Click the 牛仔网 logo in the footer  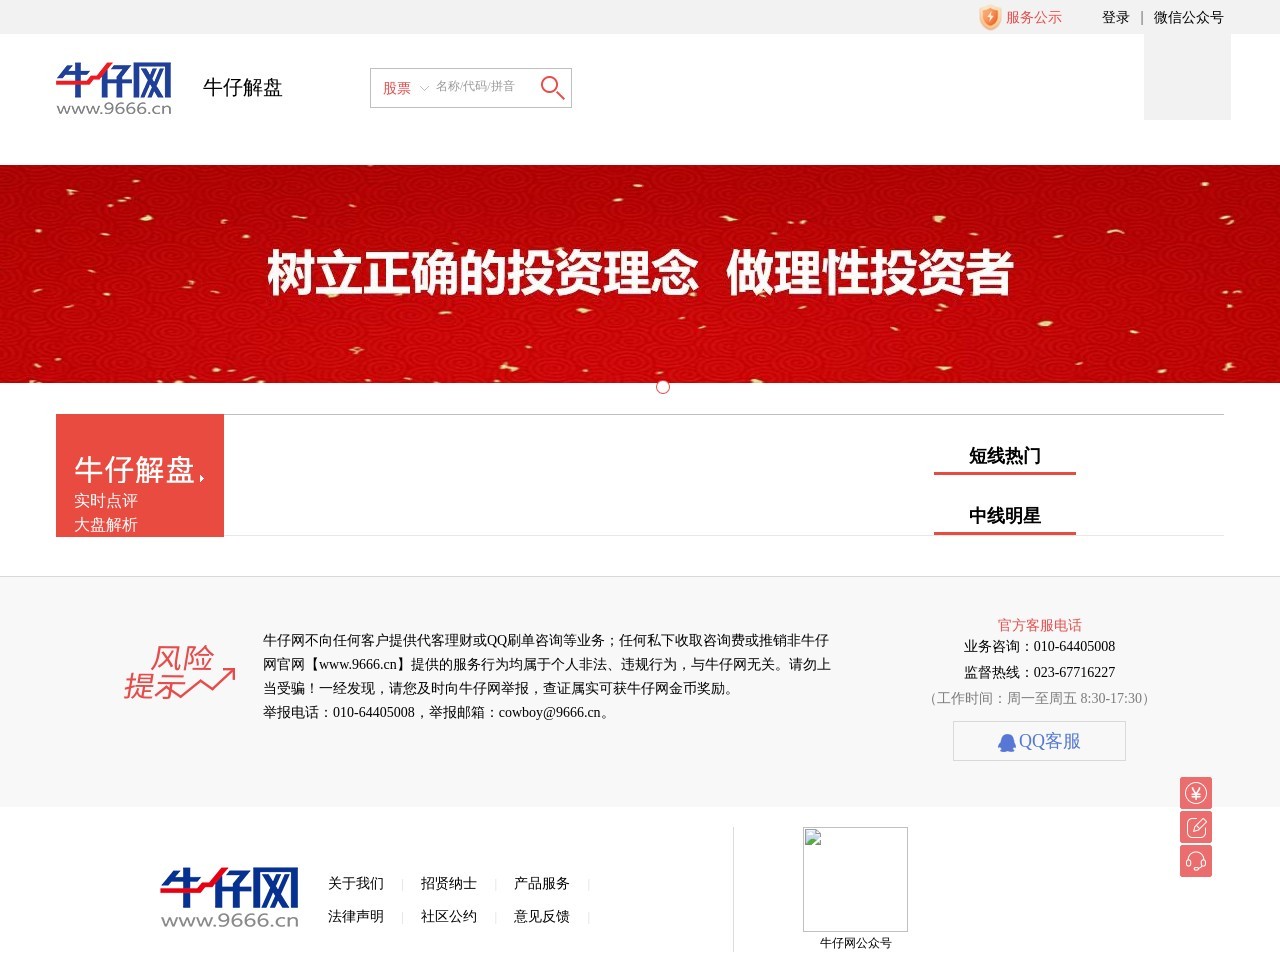click(x=230, y=897)
